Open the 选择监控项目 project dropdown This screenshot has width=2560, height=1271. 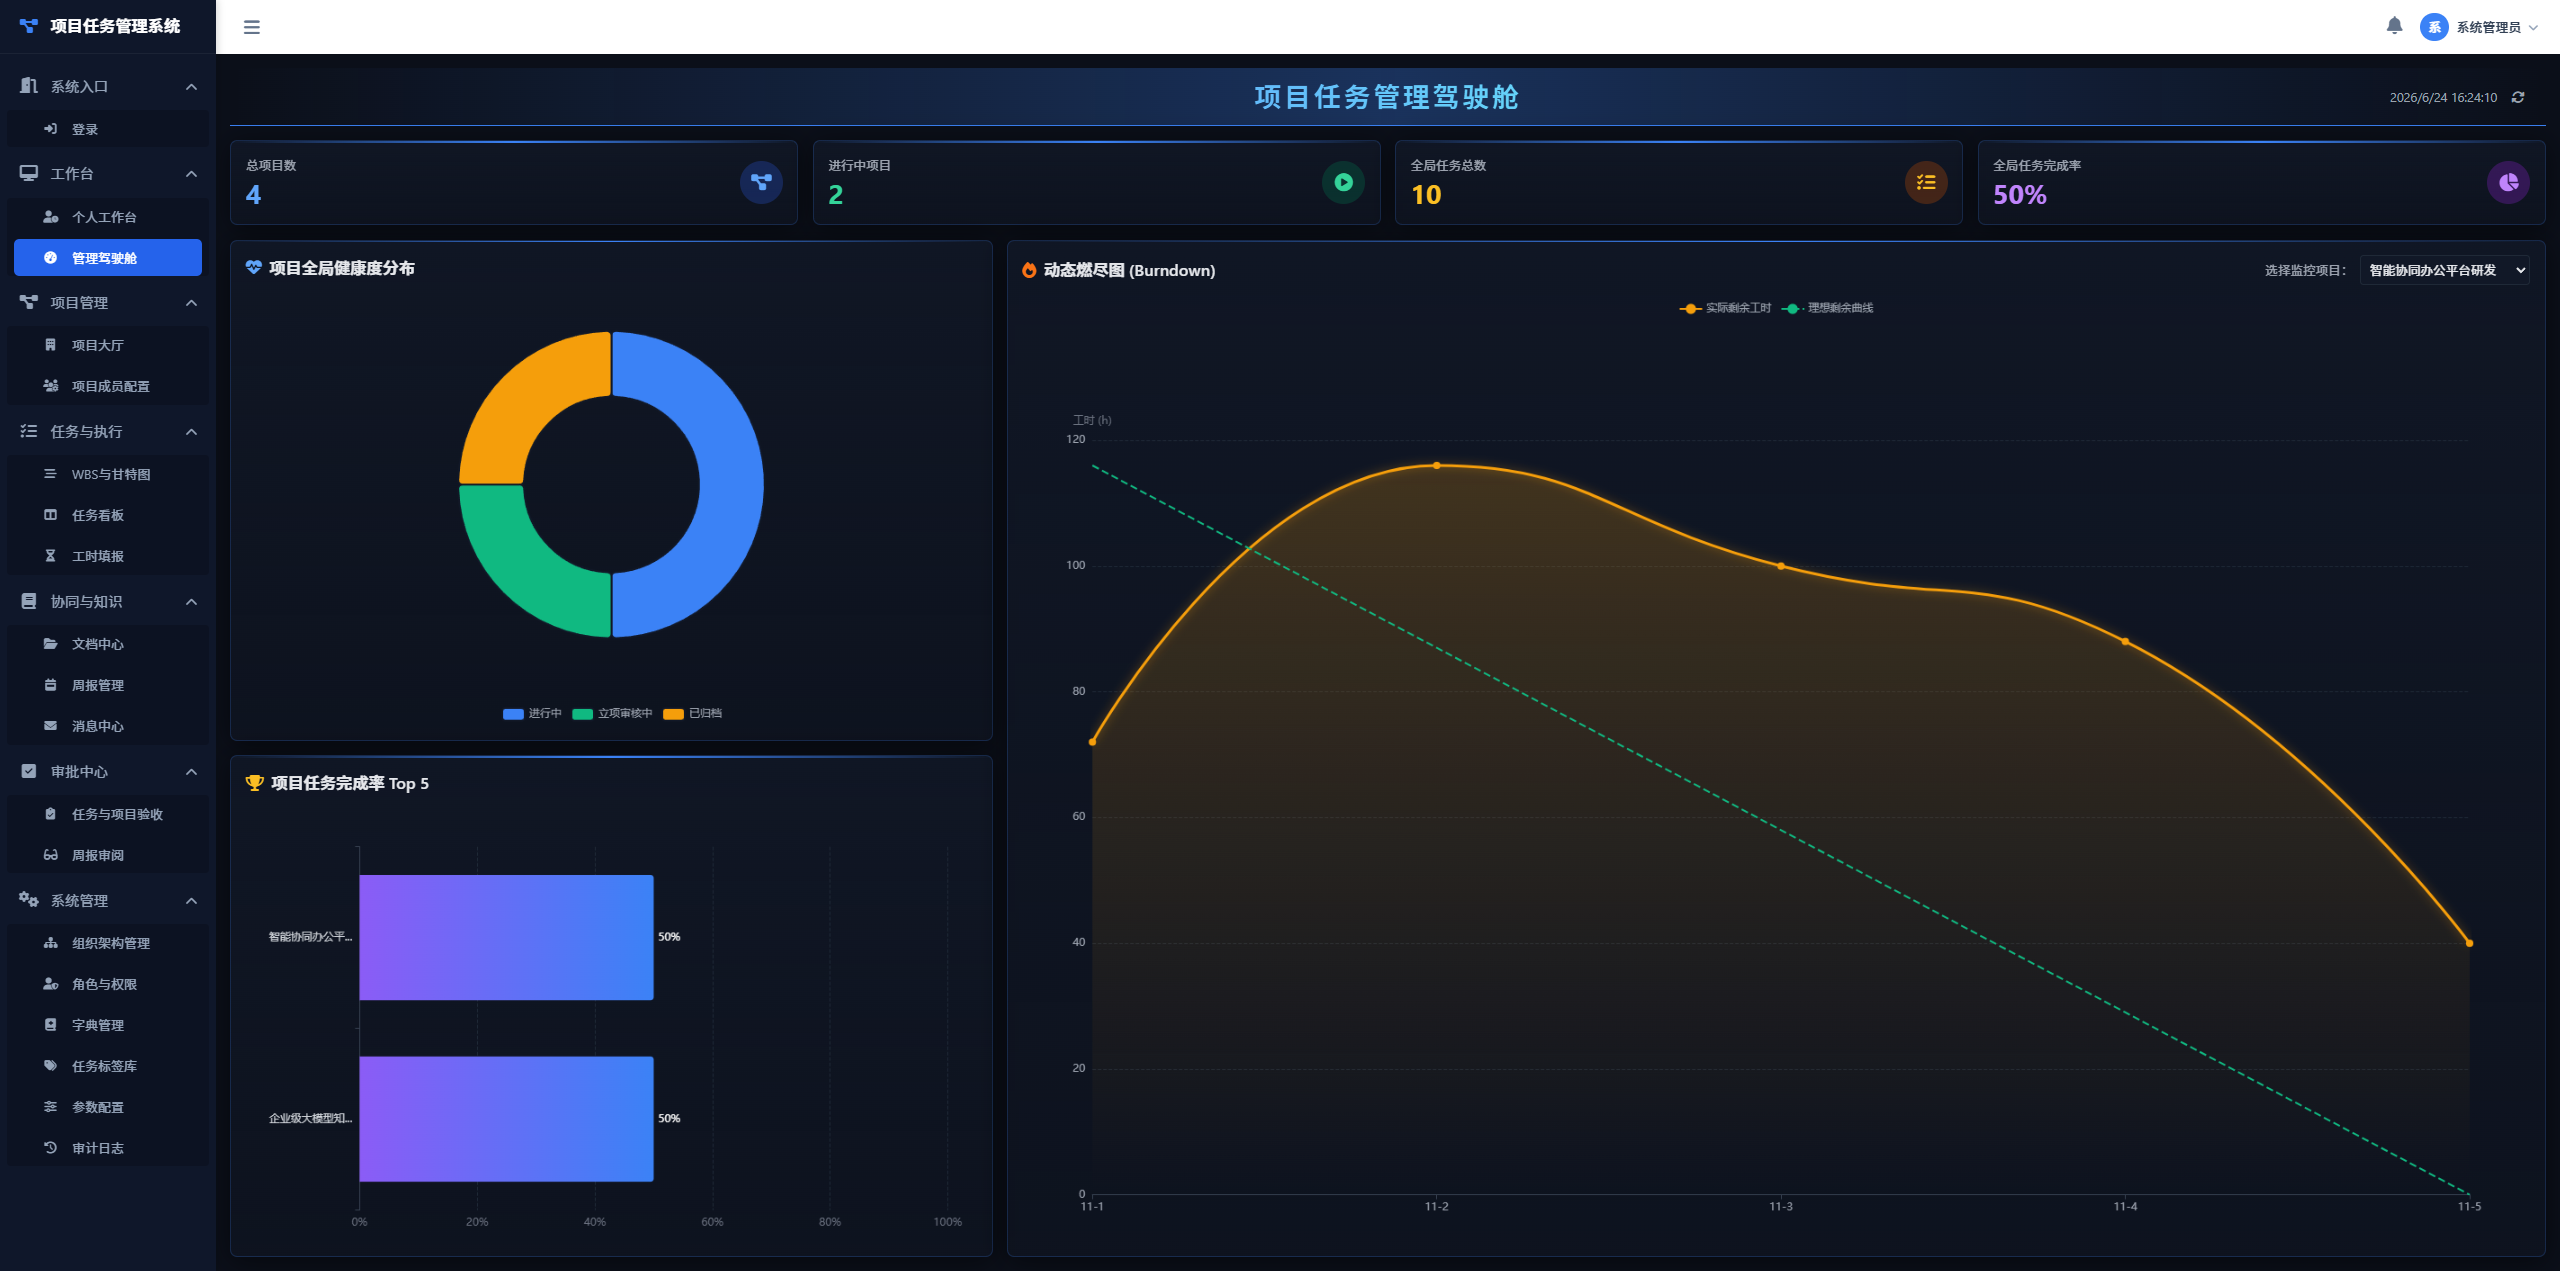tap(2444, 270)
